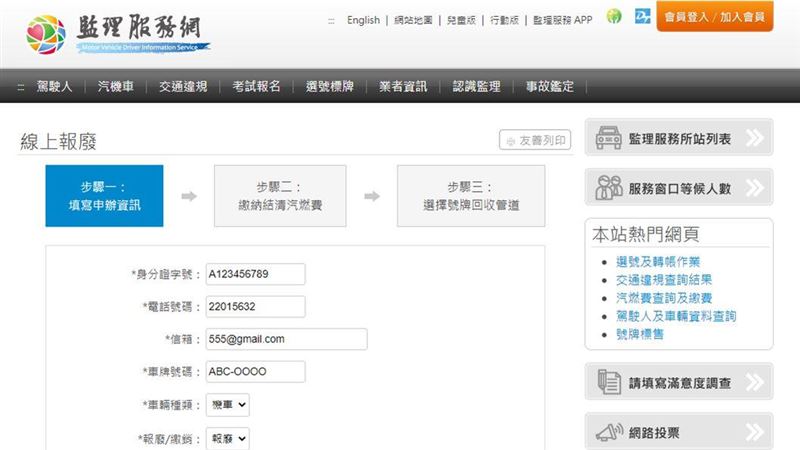Open the 認識監理 menu
The width and height of the screenshot is (800, 450).
point(477,86)
